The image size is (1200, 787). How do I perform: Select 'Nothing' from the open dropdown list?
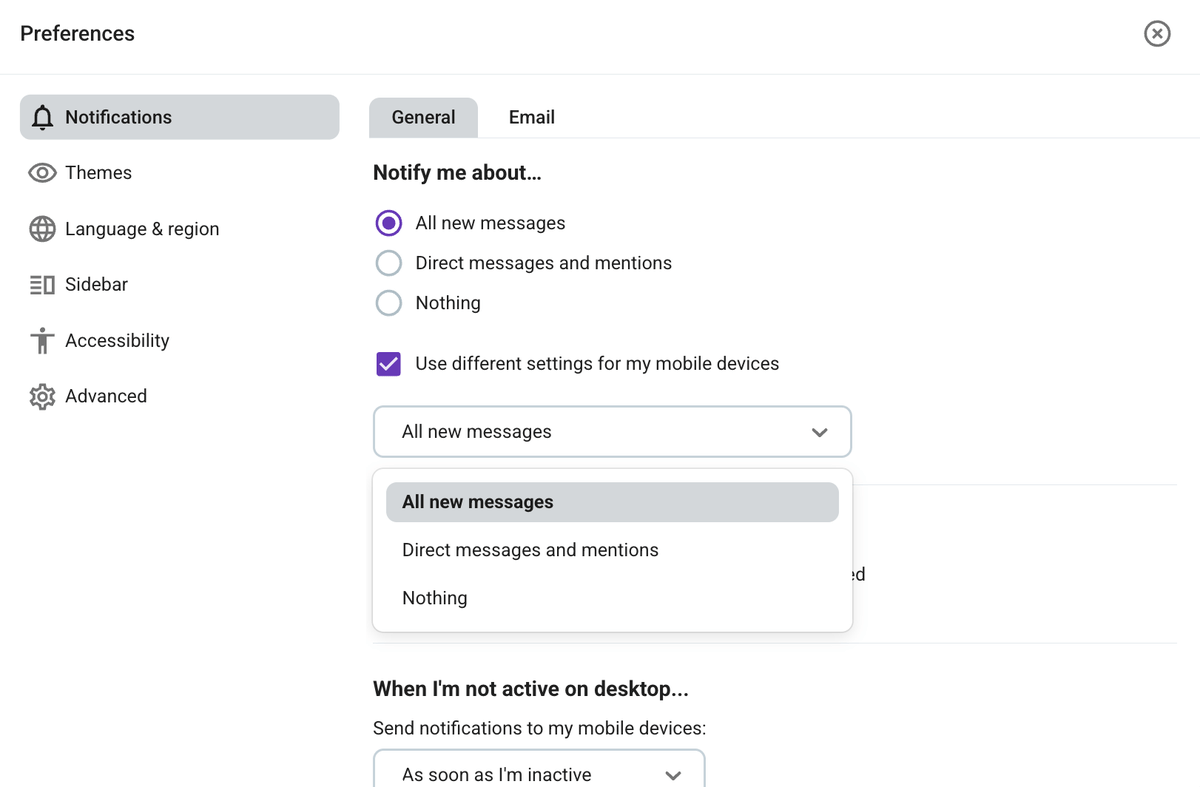pos(434,597)
